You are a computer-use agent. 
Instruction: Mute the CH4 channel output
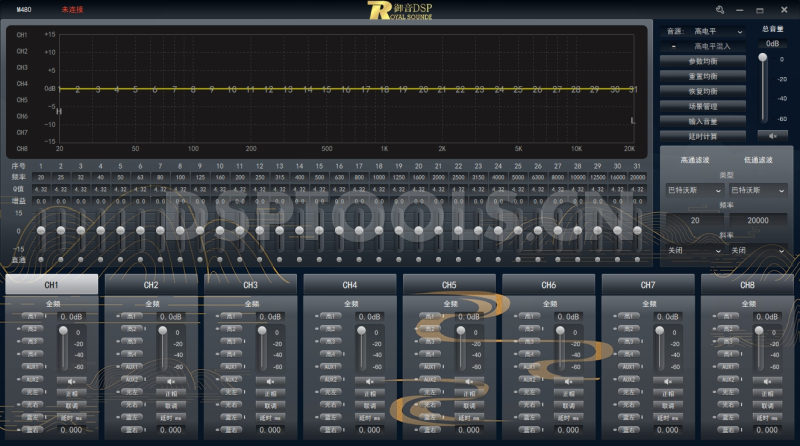(x=370, y=381)
